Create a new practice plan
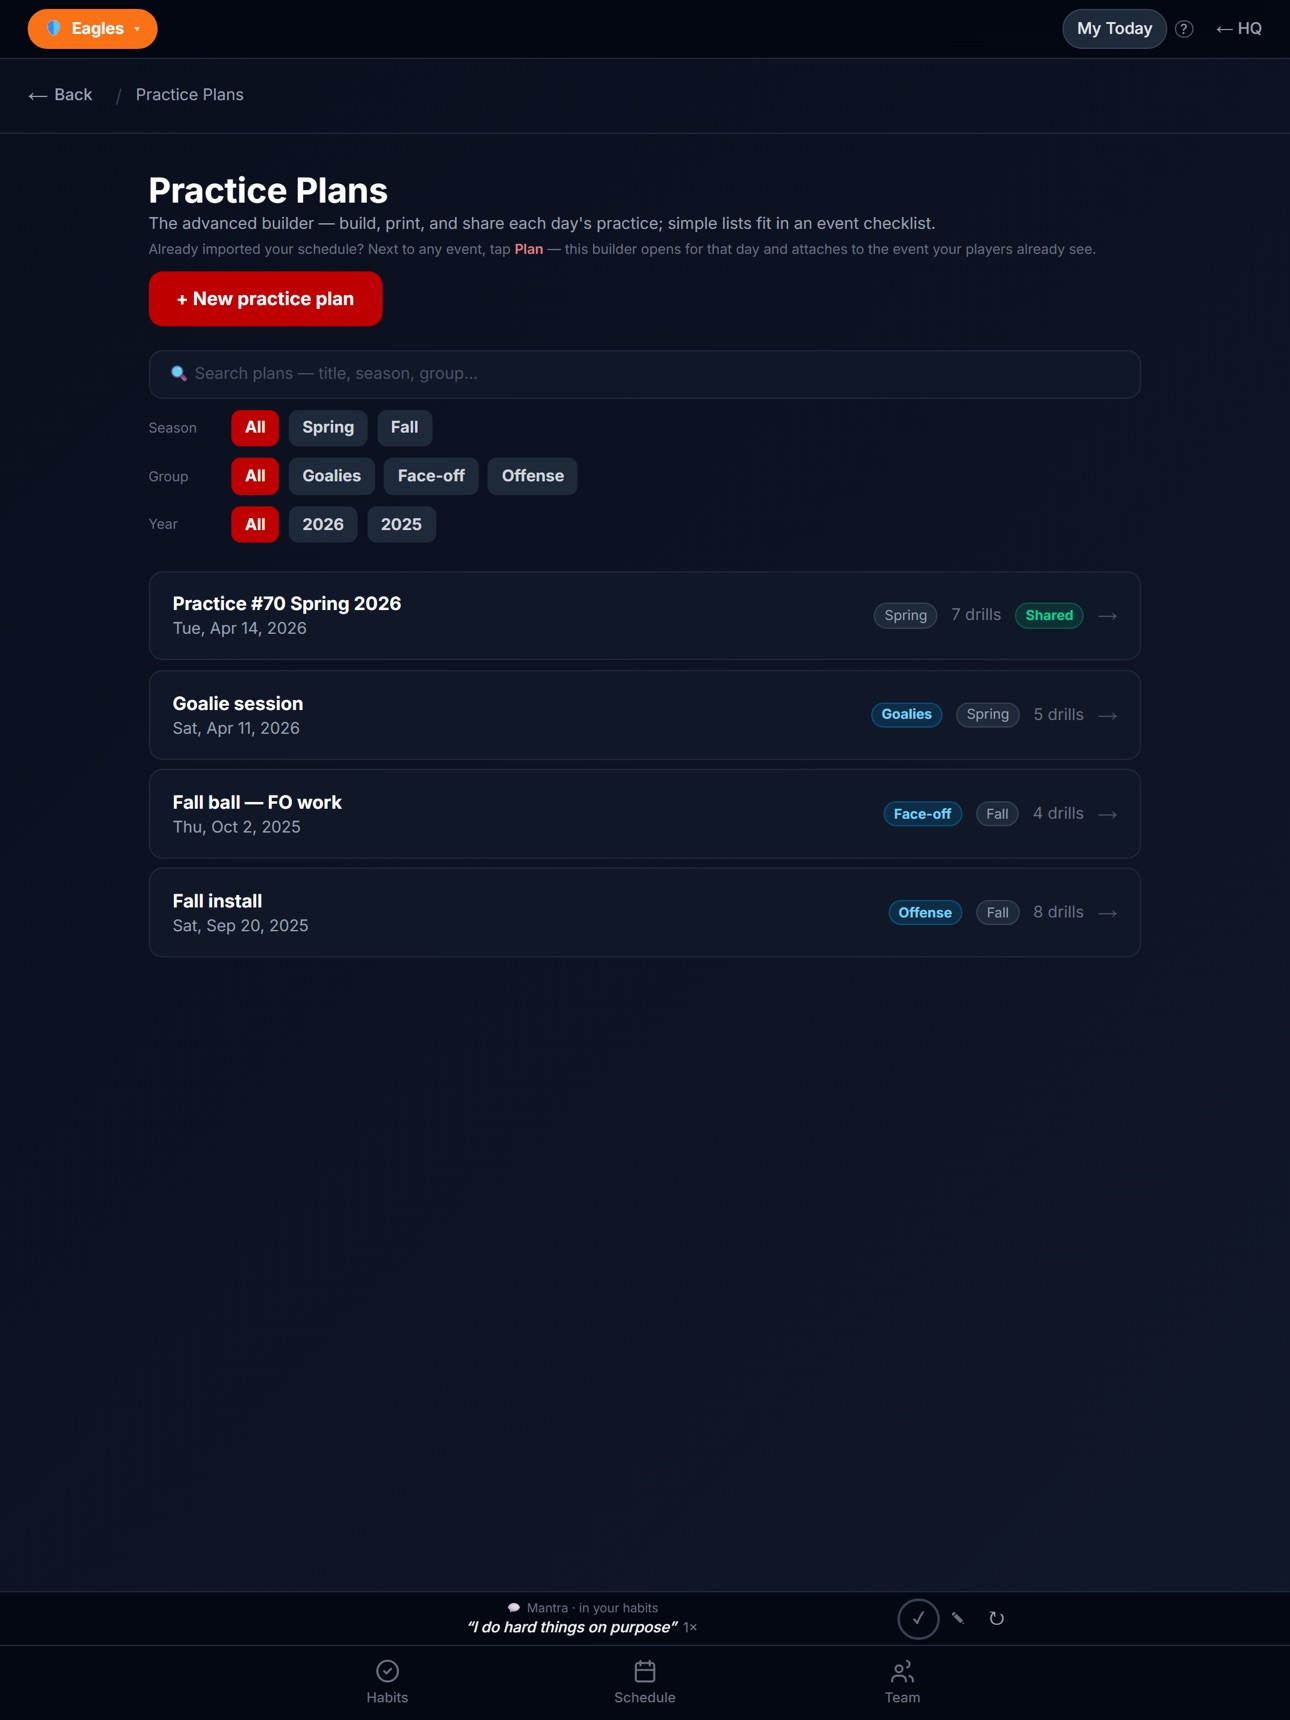The width and height of the screenshot is (1290, 1720). click(265, 299)
